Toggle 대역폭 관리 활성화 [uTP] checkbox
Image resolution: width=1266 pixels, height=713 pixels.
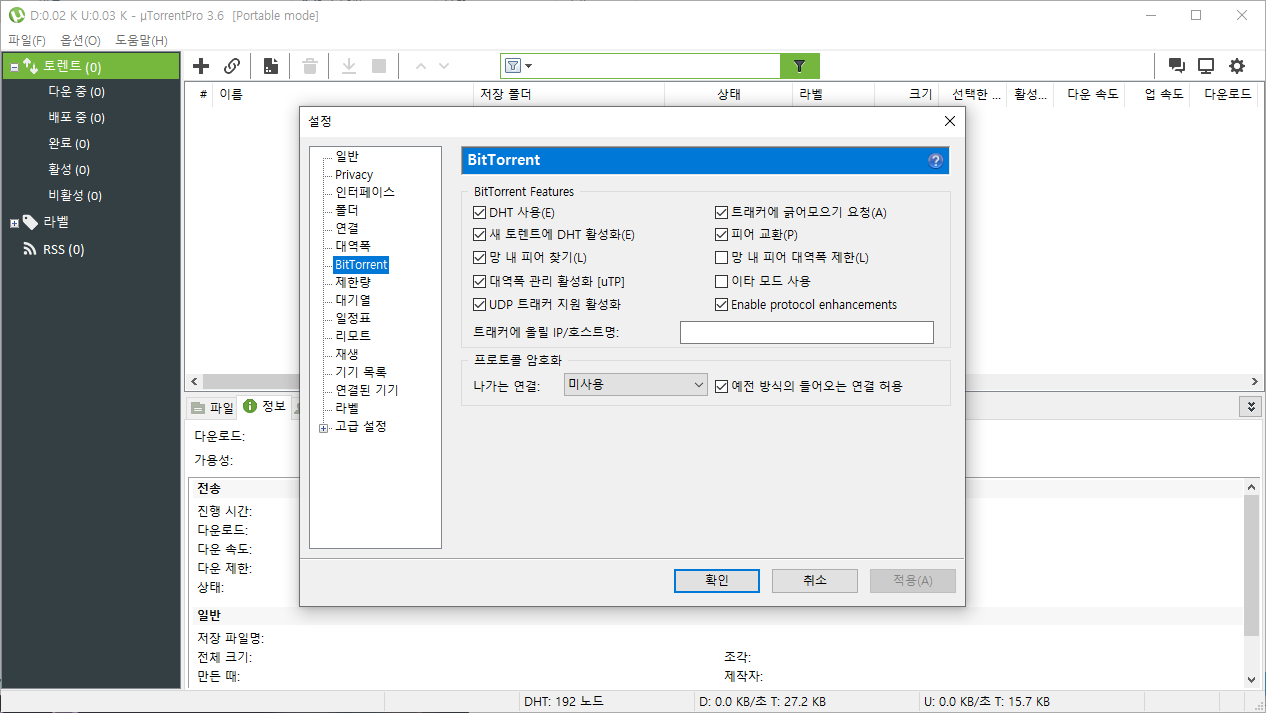click(479, 281)
